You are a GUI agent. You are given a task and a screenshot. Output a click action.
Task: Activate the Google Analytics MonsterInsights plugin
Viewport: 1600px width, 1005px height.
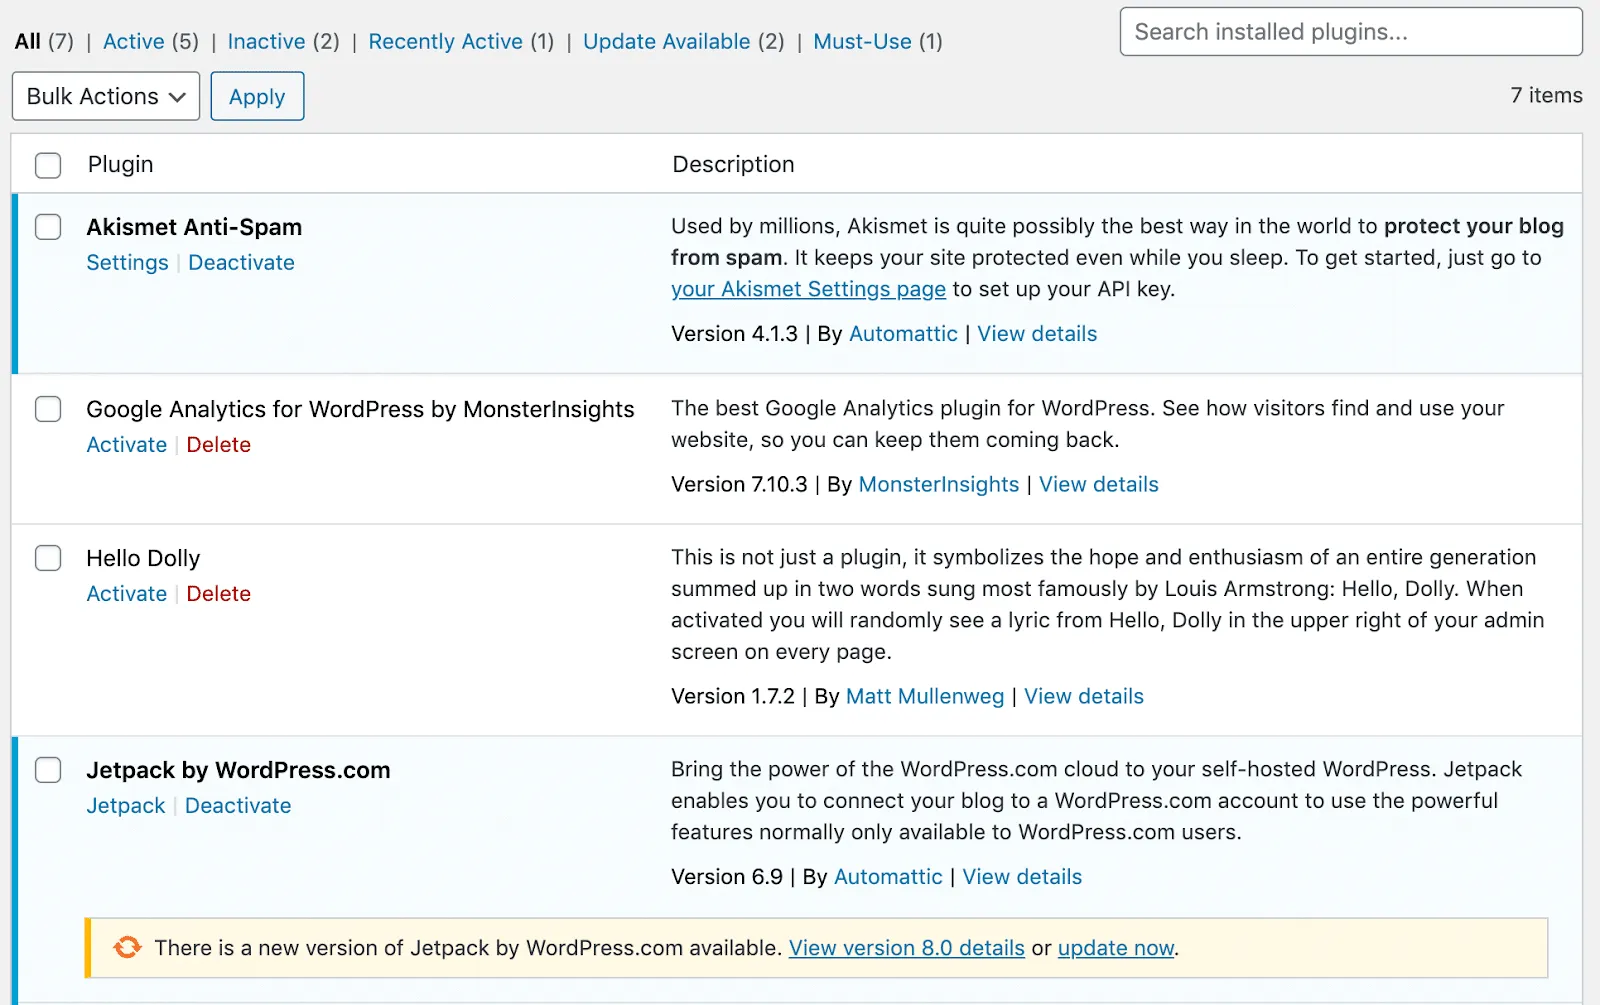[x=126, y=444]
